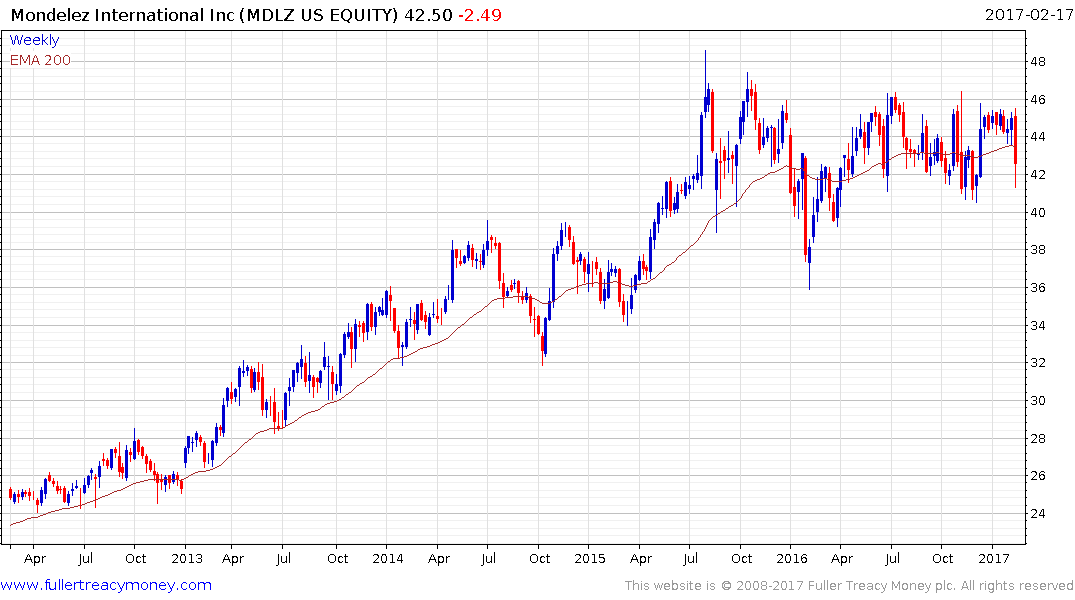Click the y-axis label 40
The image size is (1075, 600).
1037,213
